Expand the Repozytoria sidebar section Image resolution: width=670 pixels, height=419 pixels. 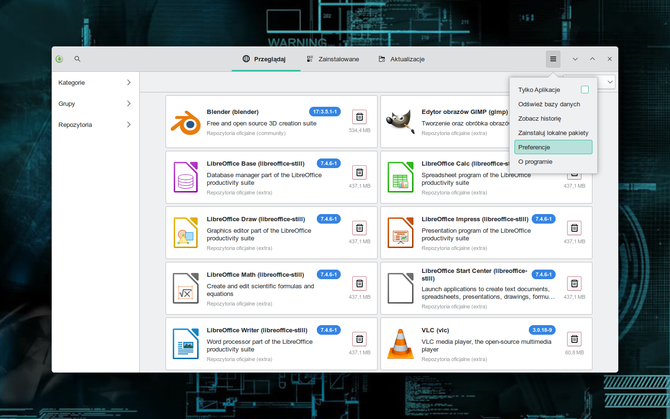pyautogui.click(x=95, y=125)
